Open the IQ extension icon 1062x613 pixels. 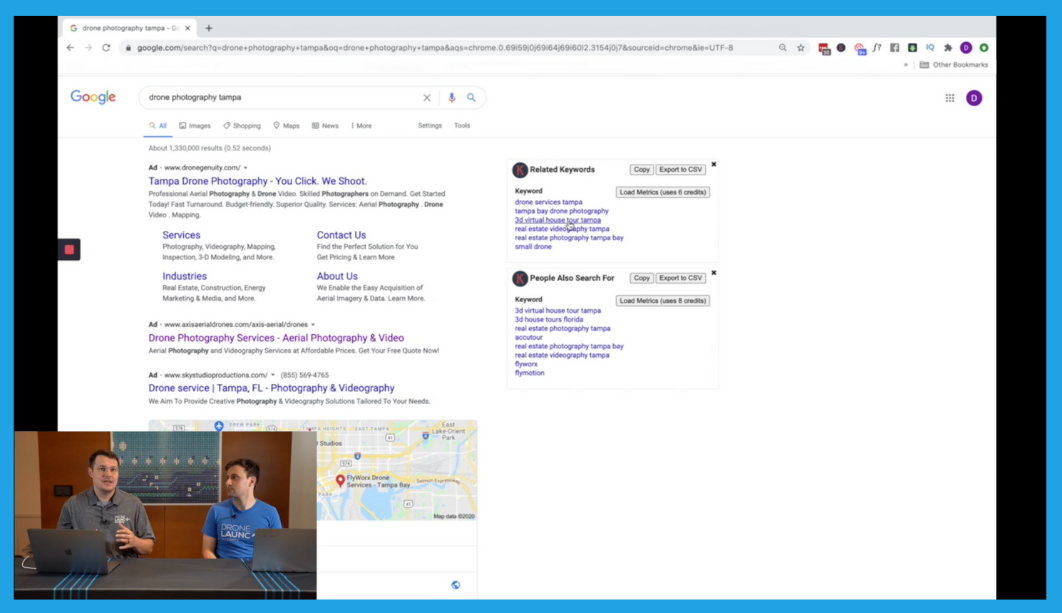[930, 47]
